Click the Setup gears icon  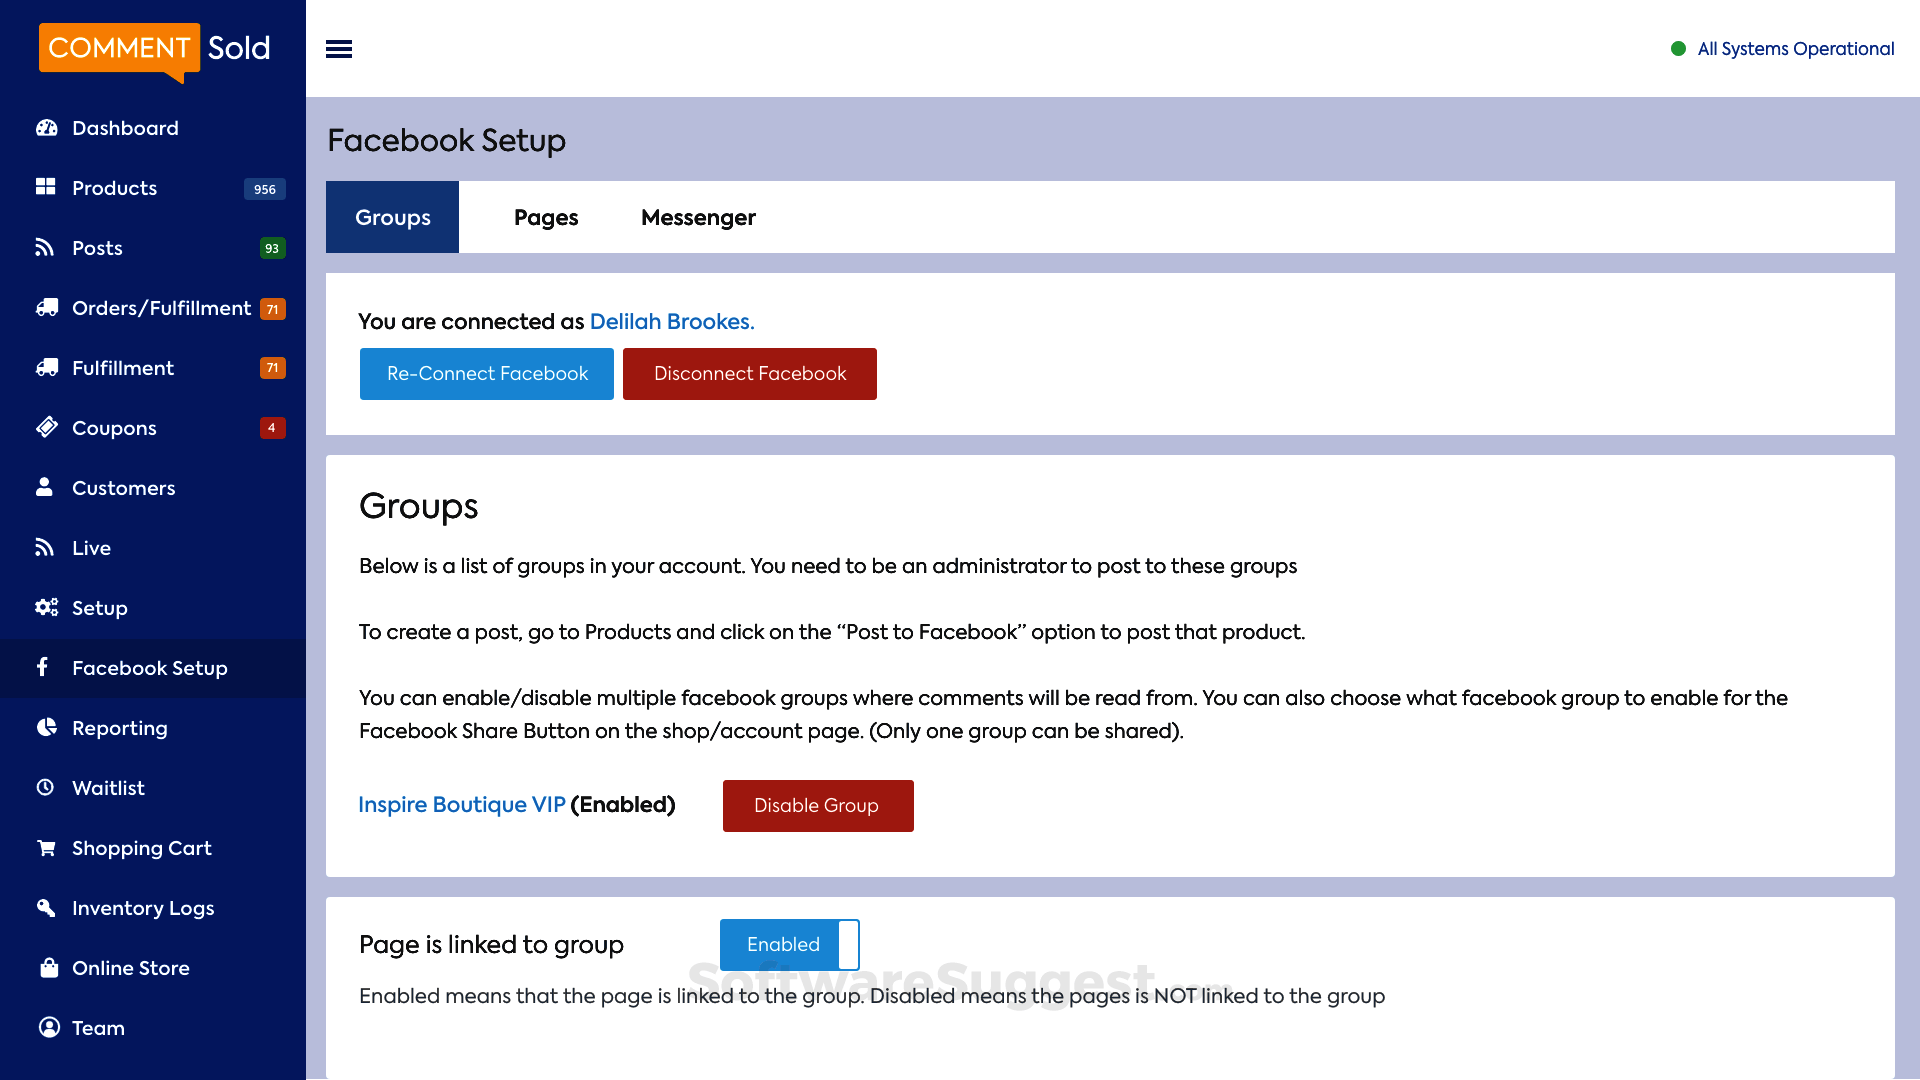click(x=46, y=607)
